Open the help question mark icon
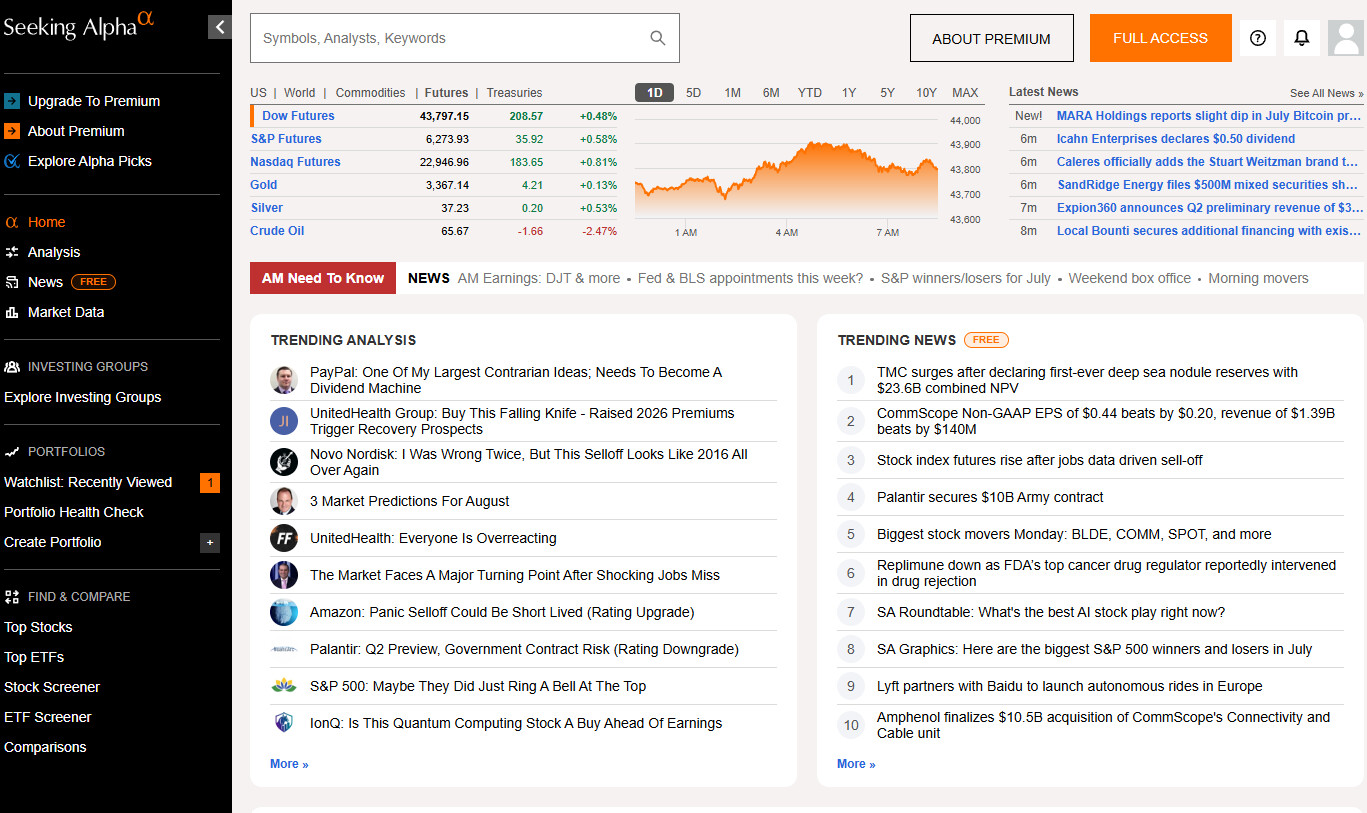 [1258, 38]
